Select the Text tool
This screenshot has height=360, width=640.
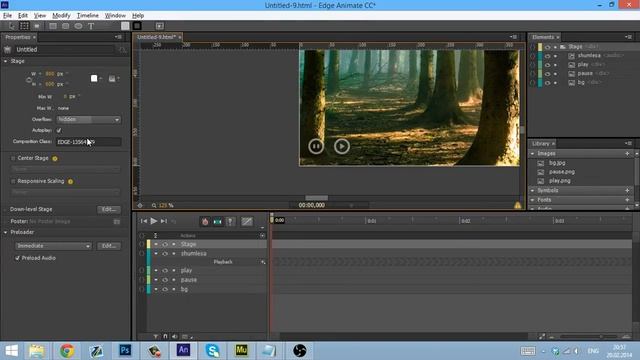pos(91,26)
